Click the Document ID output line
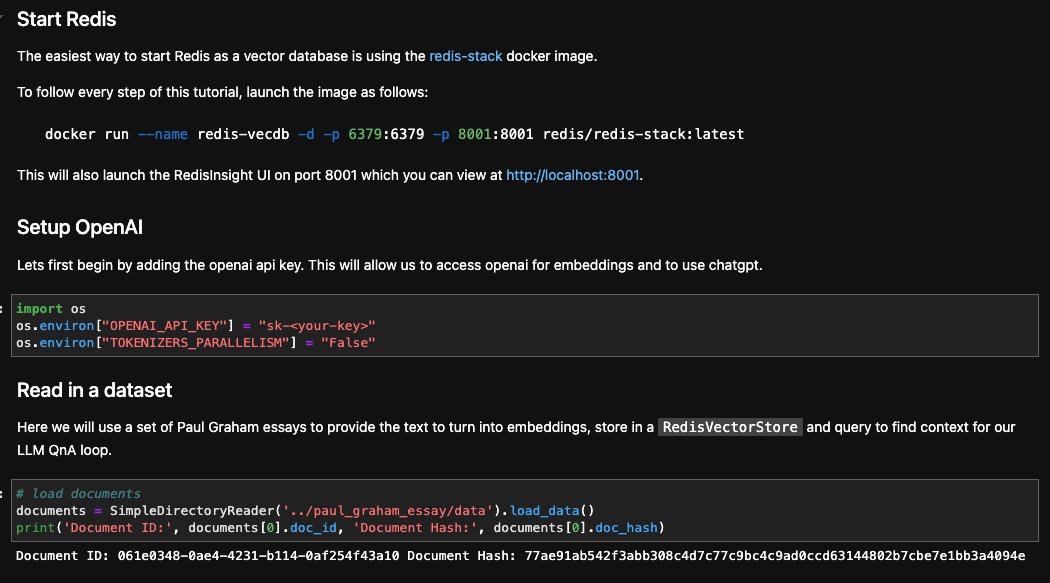The height and width of the screenshot is (583, 1050). [520, 556]
